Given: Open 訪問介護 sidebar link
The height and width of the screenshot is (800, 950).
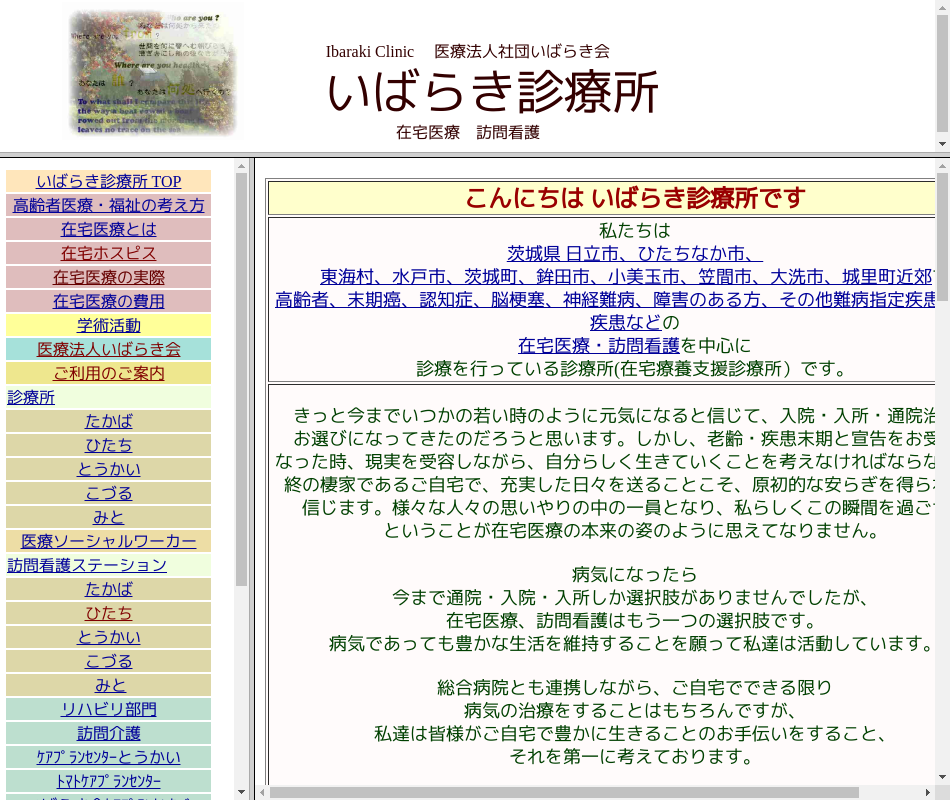Looking at the screenshot, I should 108,733.
